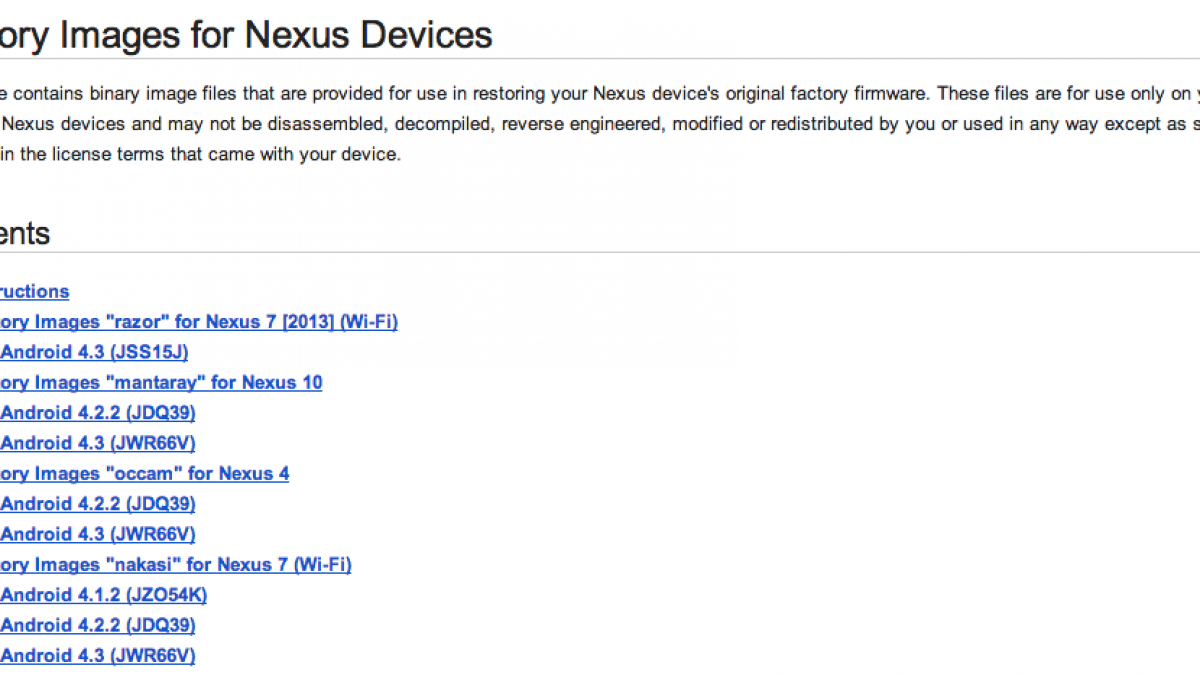The height and width of the screenshot is (675, 1200).
Task: Open Factory Images "occam" for Nexus 4 link
Action: point(145,474)
